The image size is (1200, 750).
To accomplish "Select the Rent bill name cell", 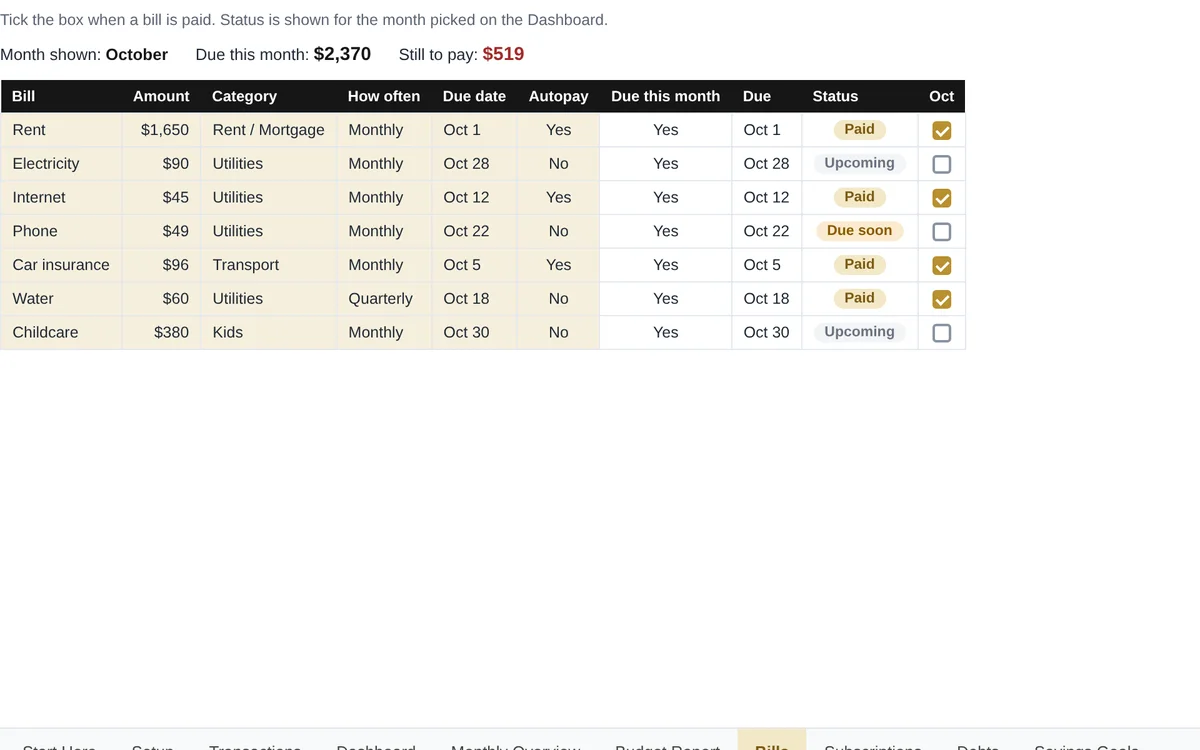I will [x=61, y=130].
